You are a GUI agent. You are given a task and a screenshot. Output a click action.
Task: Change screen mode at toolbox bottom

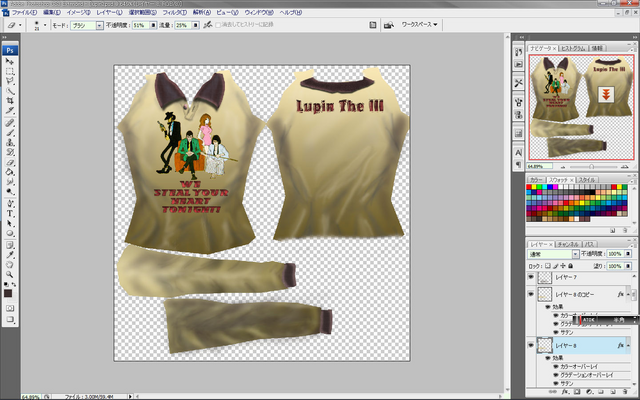(x=10, y=319)
